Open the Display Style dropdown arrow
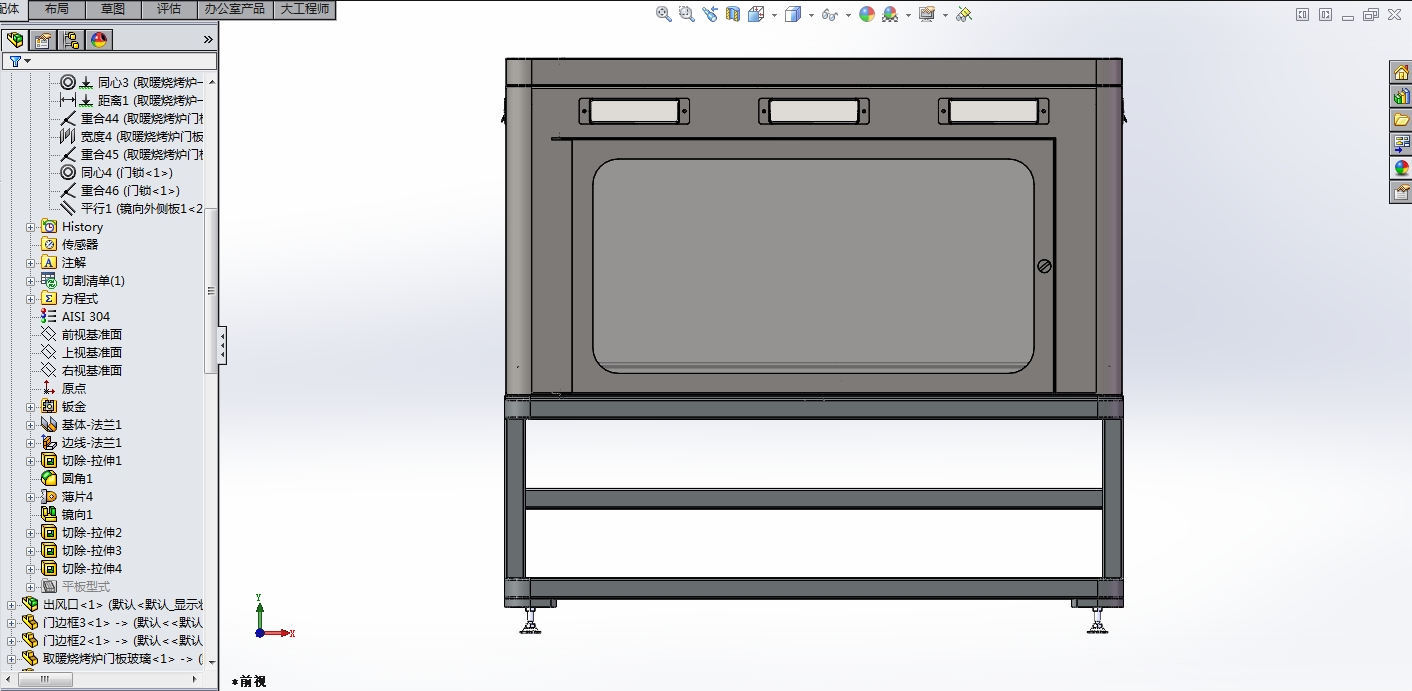1412x691 pixels. point(811,15)
